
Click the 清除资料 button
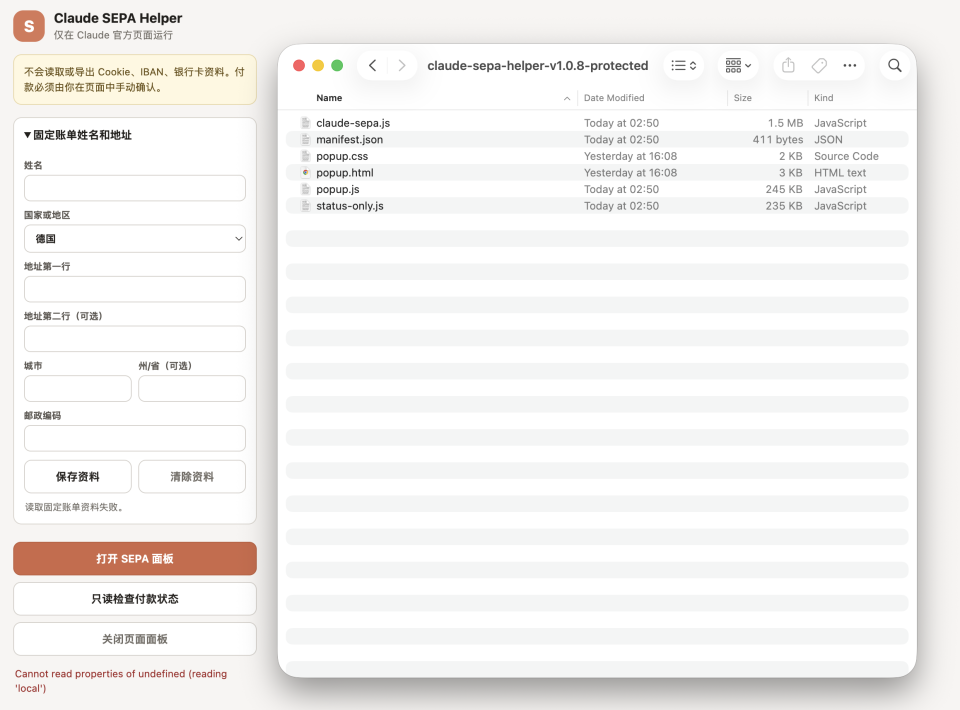tap(192, 476)
